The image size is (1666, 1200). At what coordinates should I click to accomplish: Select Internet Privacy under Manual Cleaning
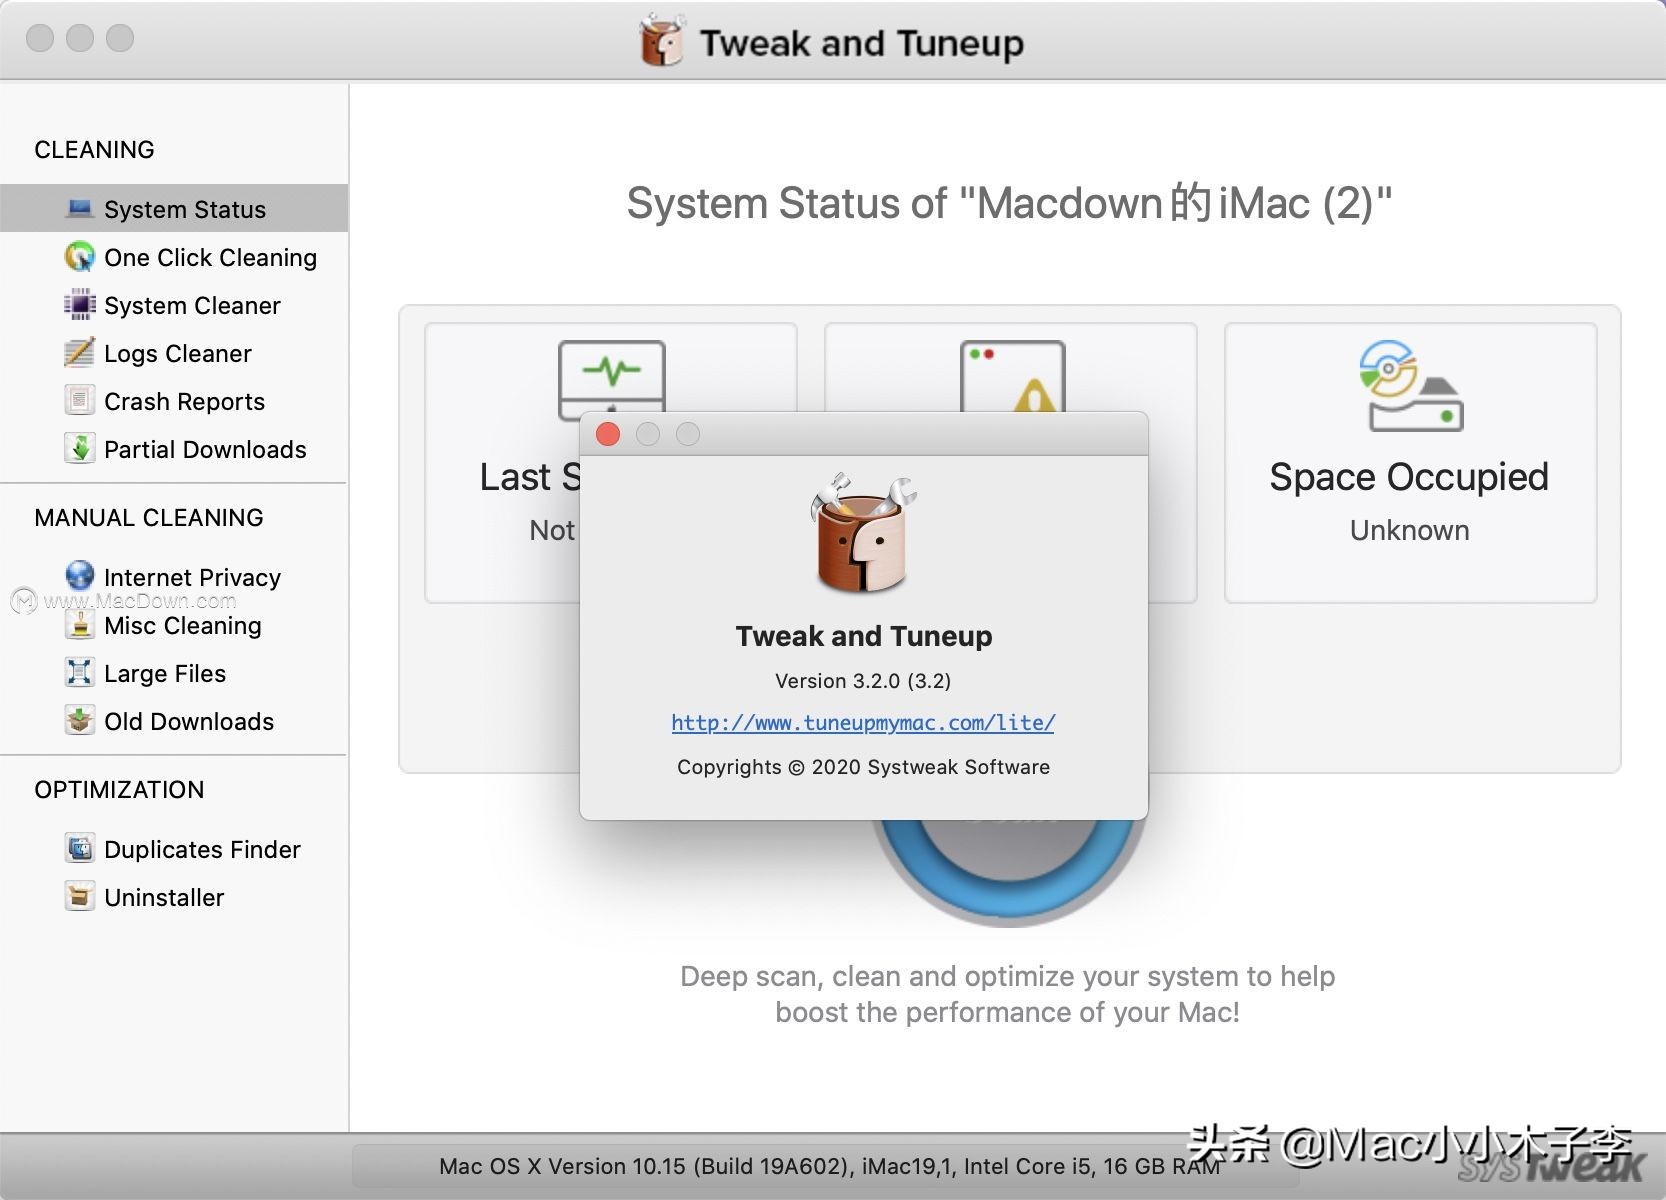coord(191,576)
